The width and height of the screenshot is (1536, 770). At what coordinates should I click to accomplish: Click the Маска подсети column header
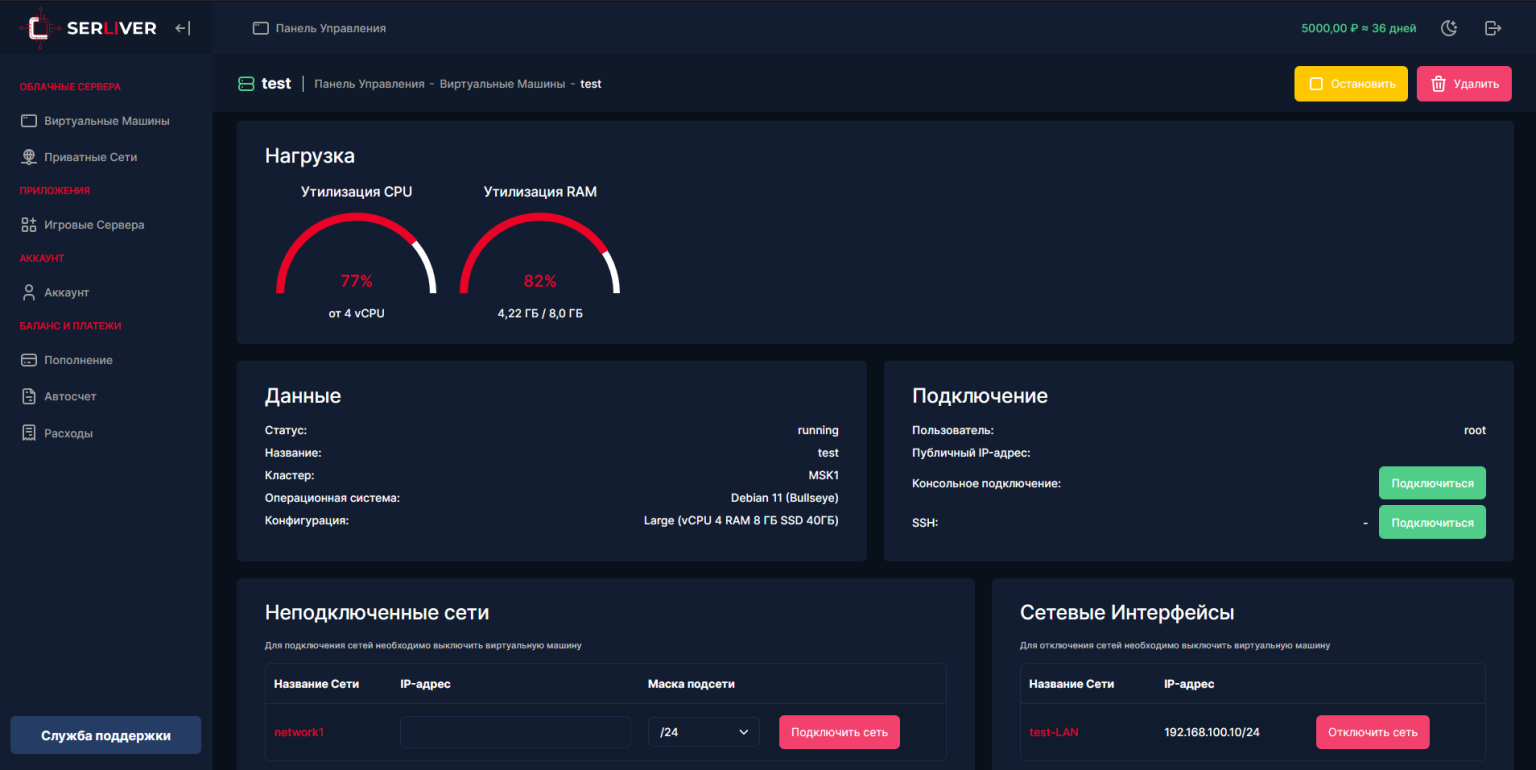[x=691, y=684]
